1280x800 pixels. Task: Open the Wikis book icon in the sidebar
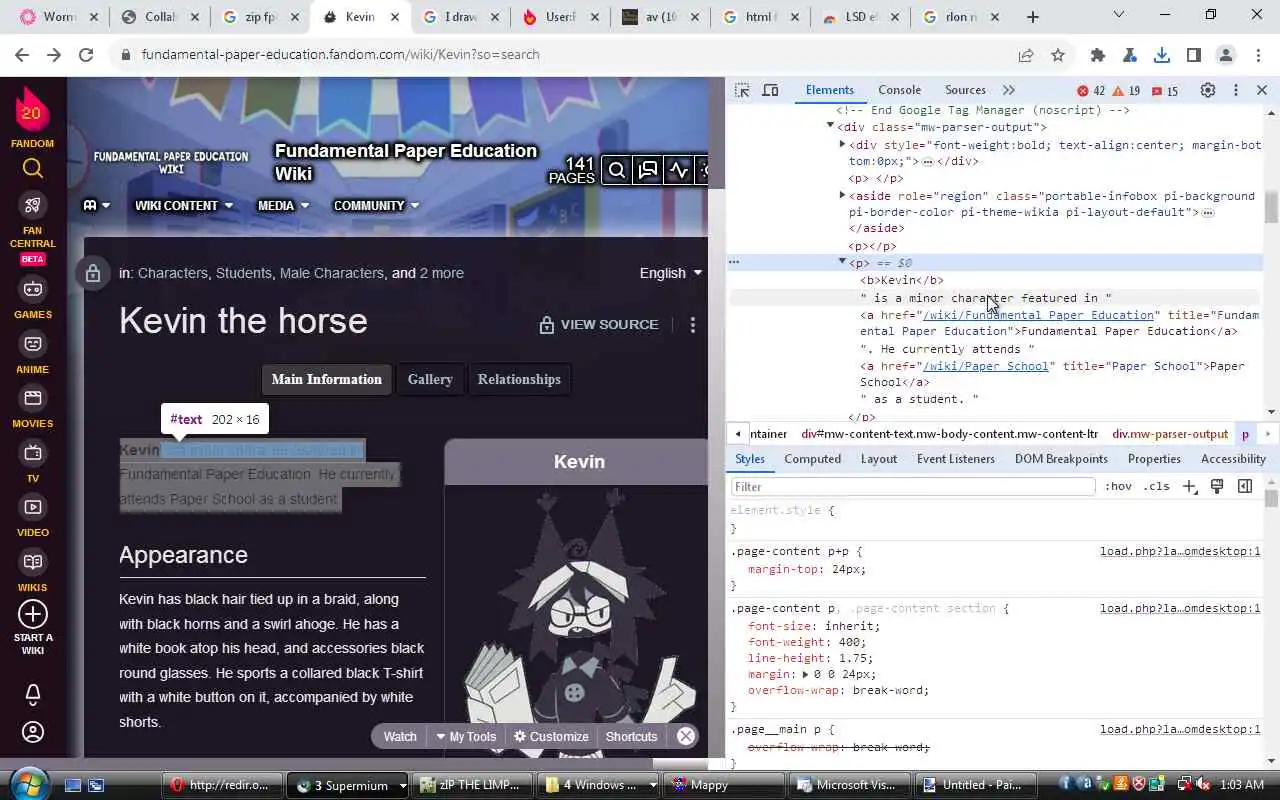(x=33, y=562)
